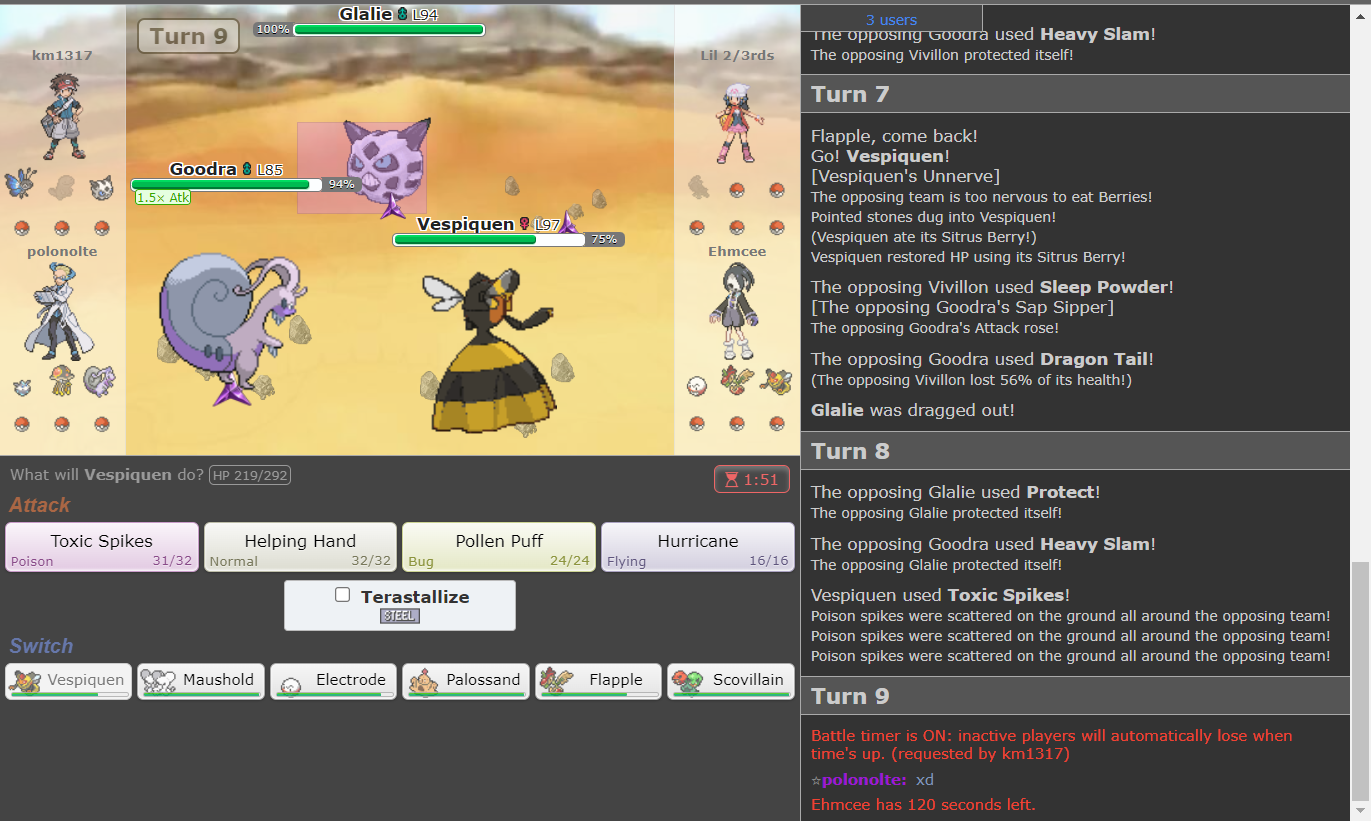Choose the Helping Hand move
Screen dimensions: 1371x821
click(300, 547)
